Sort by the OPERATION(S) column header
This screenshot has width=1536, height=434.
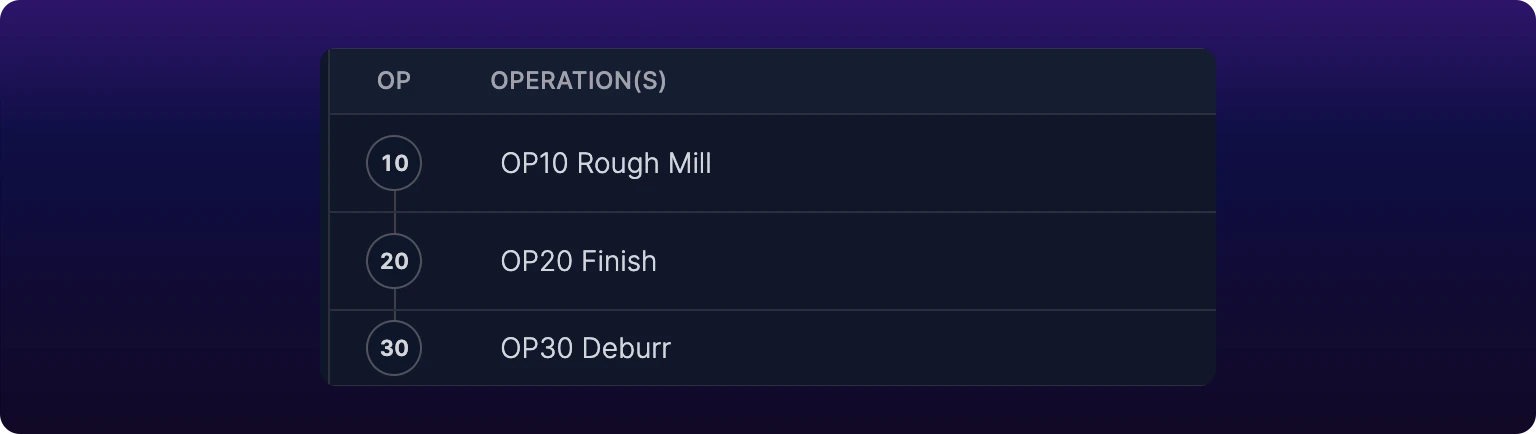click(578, 81)
